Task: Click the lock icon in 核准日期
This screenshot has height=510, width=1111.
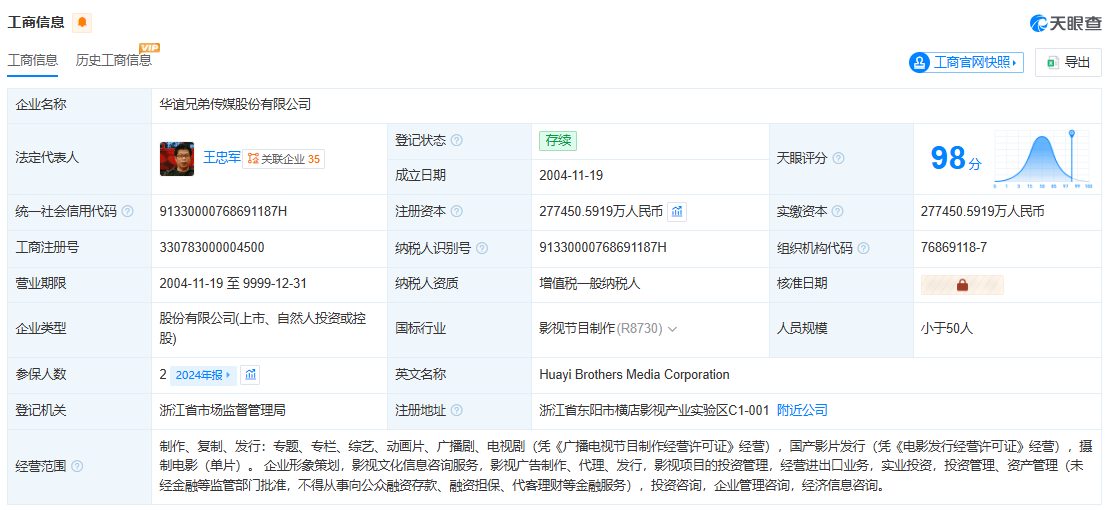Action: pos(962,285)
